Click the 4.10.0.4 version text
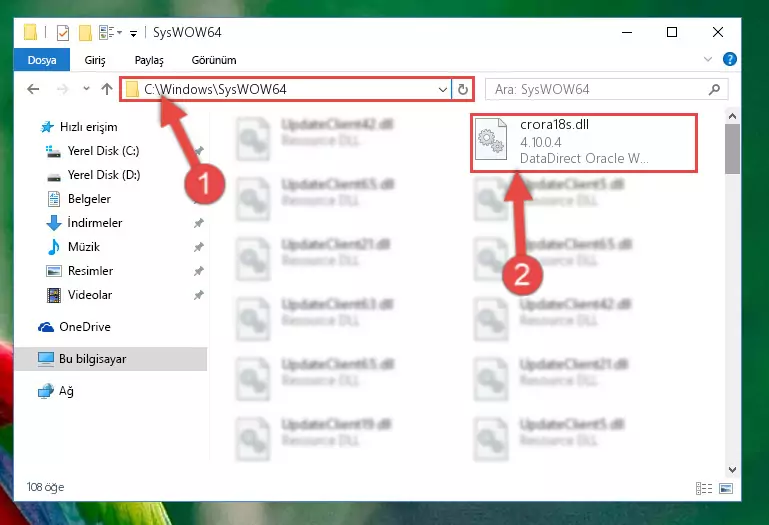This screenshot has width=769, height=525. coord(540,142)
